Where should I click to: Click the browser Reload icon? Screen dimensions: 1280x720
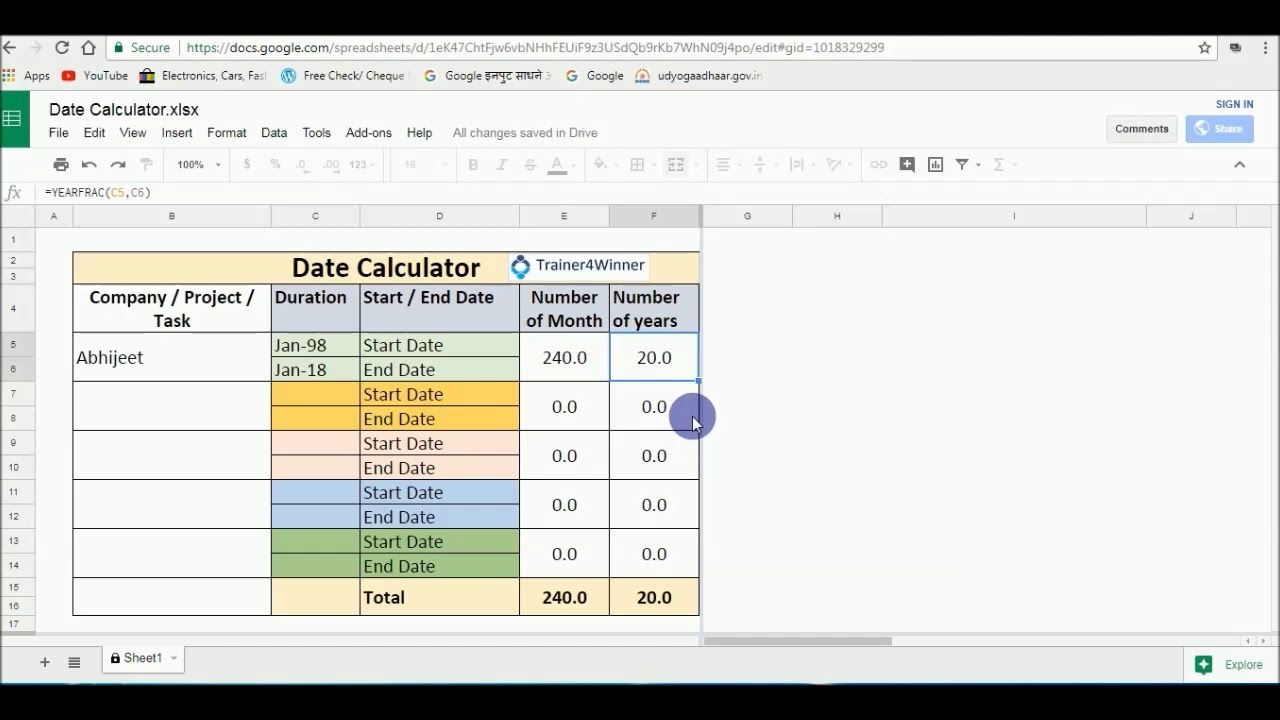pos(62,47)
